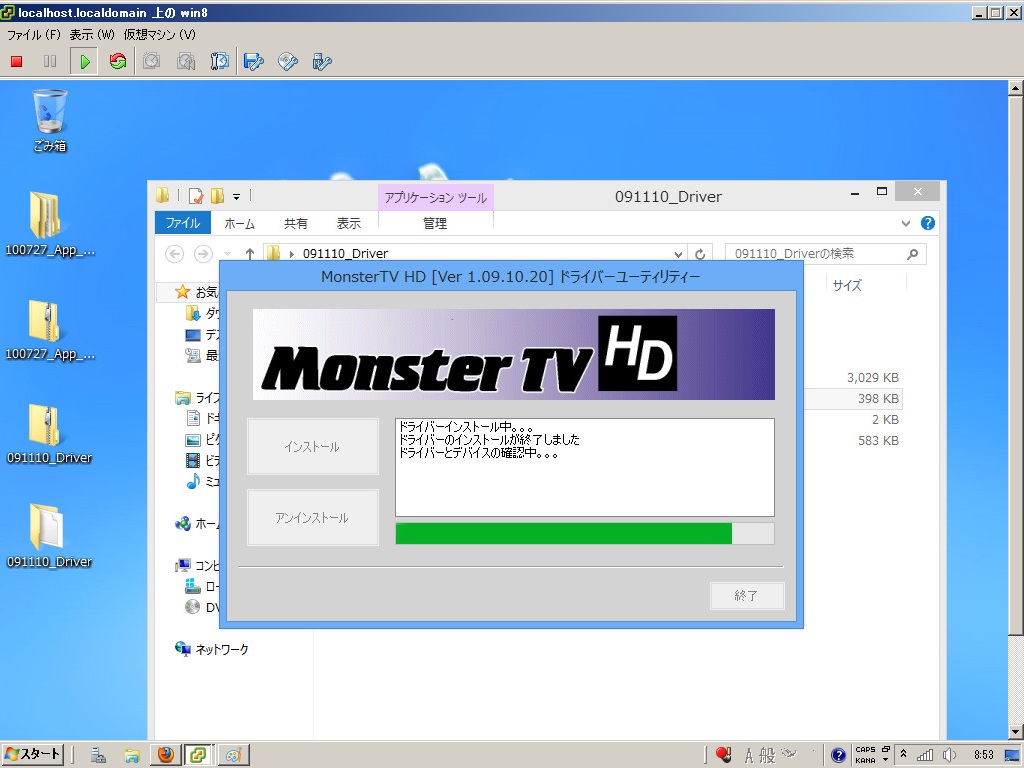Expand the address bar history dropdown
The image size is (1024, 768).
pos(678,254)
